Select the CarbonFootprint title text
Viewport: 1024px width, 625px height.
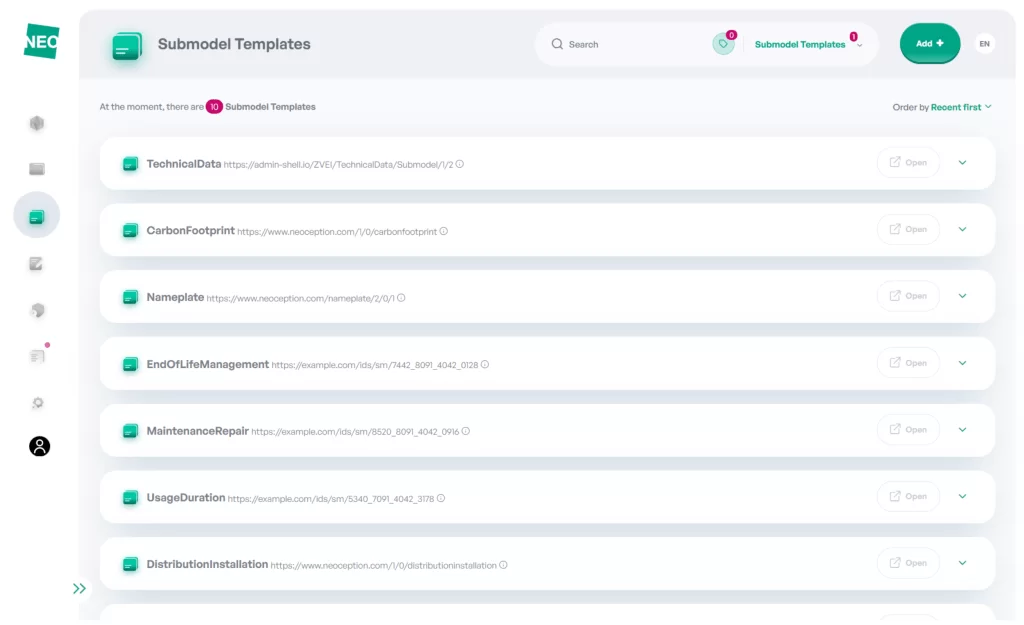190,231
